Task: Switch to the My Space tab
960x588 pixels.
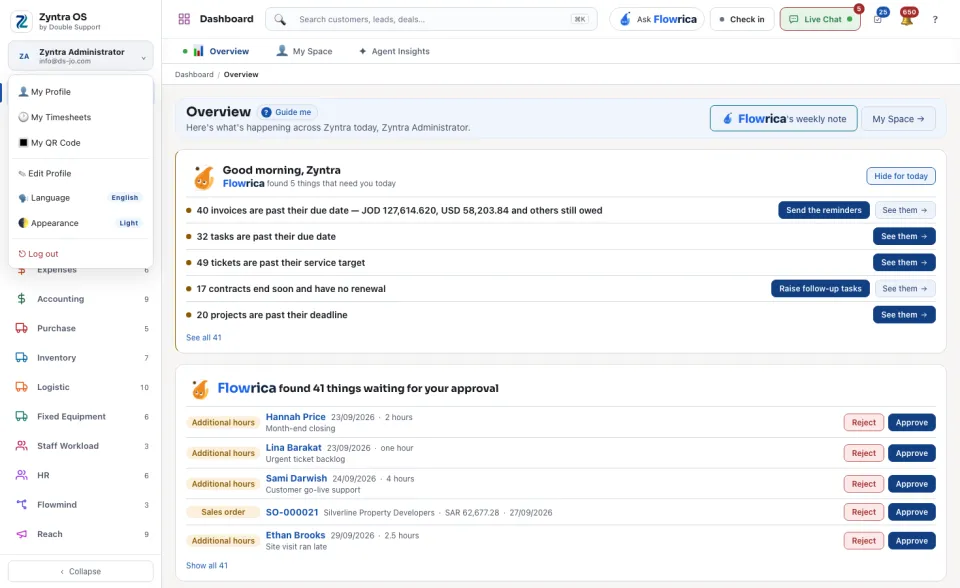Action: (304, 51)
